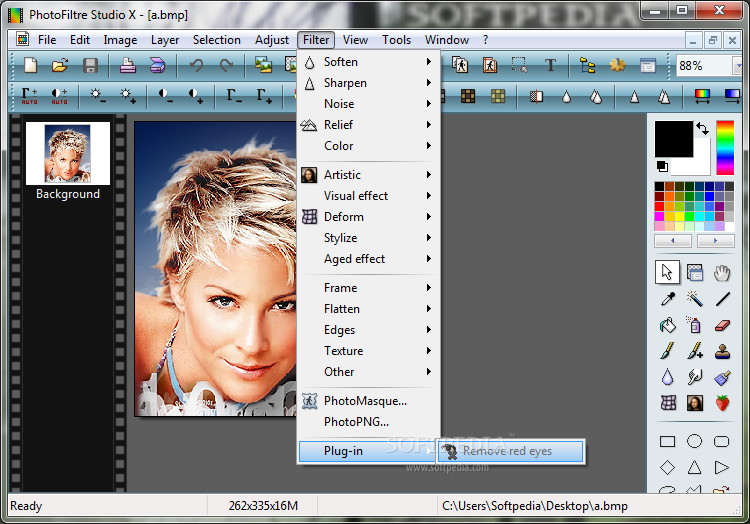Select the Pipette eyedropper tool
This screenshot has height=524, width=750.
coord(668,299)
